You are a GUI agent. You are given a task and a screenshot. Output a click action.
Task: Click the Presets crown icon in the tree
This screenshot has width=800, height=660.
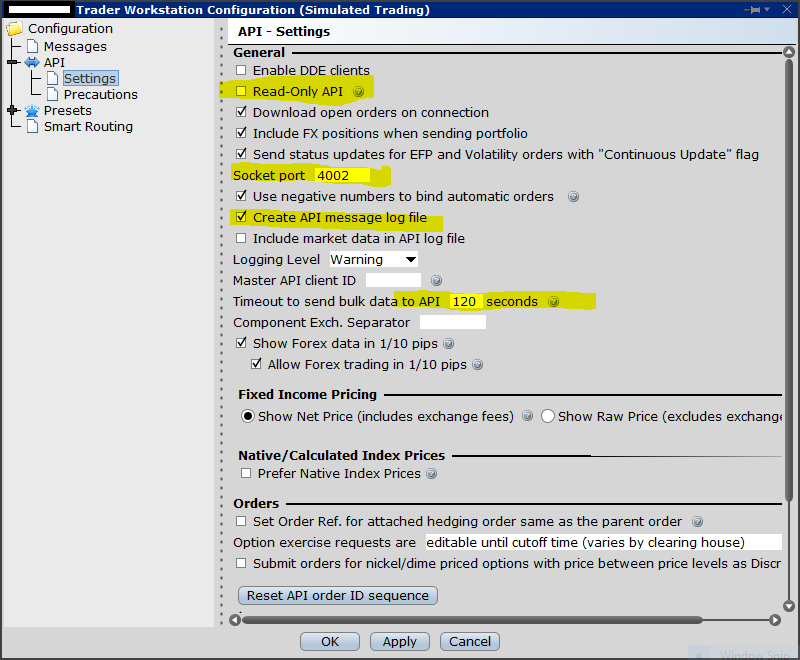click(32, 110)
